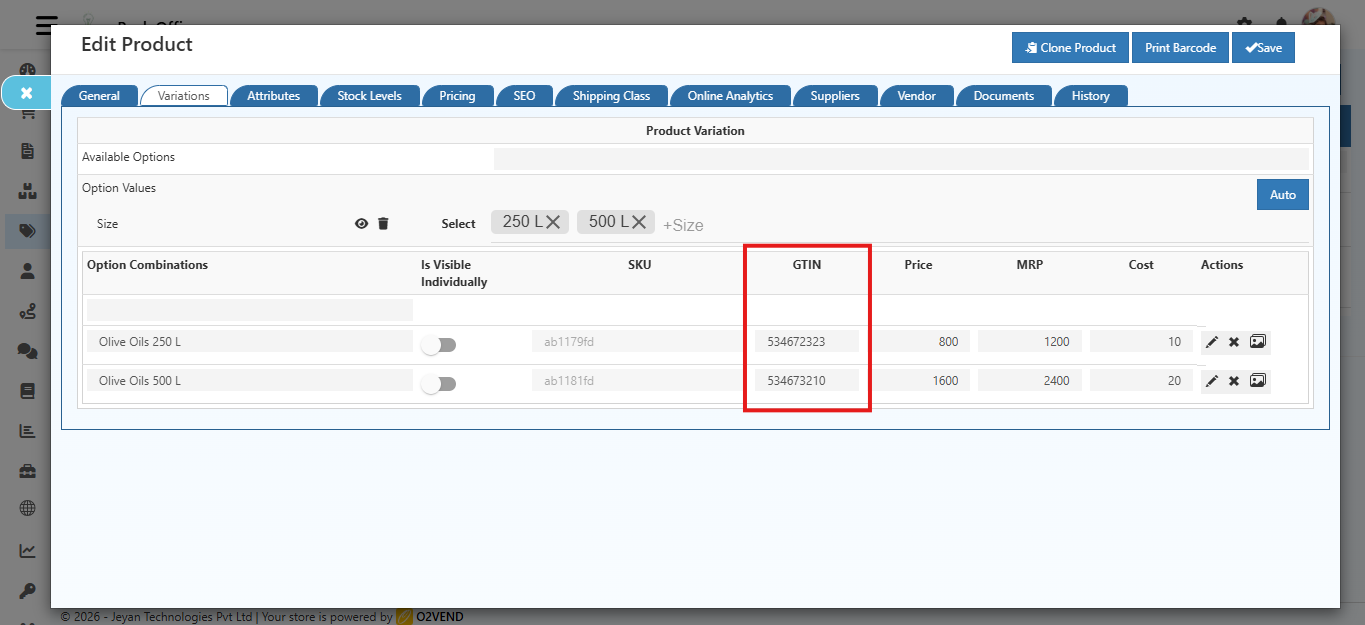
Task: Open the Available Options selection field
Action: tap(900, 159)
